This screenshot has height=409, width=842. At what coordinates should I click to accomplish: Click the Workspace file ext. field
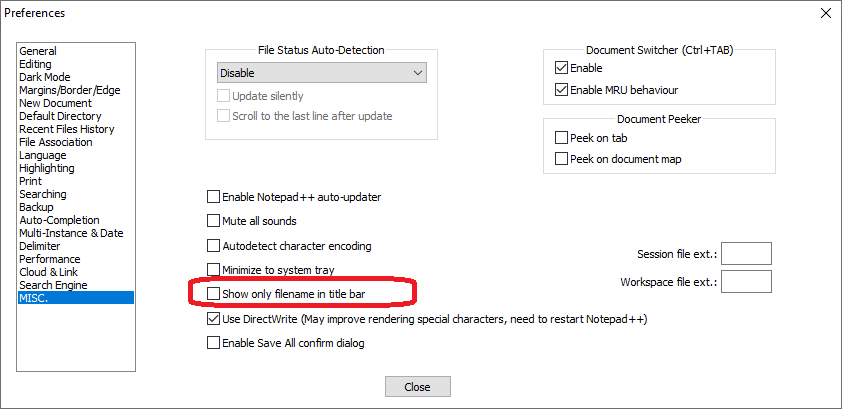click(x=746, y=281)
